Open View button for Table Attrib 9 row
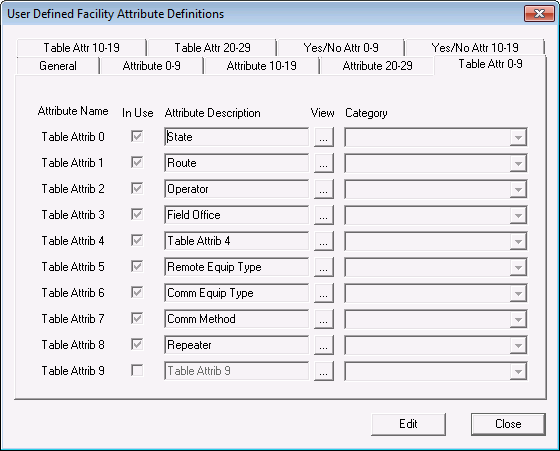 point(324,371)
